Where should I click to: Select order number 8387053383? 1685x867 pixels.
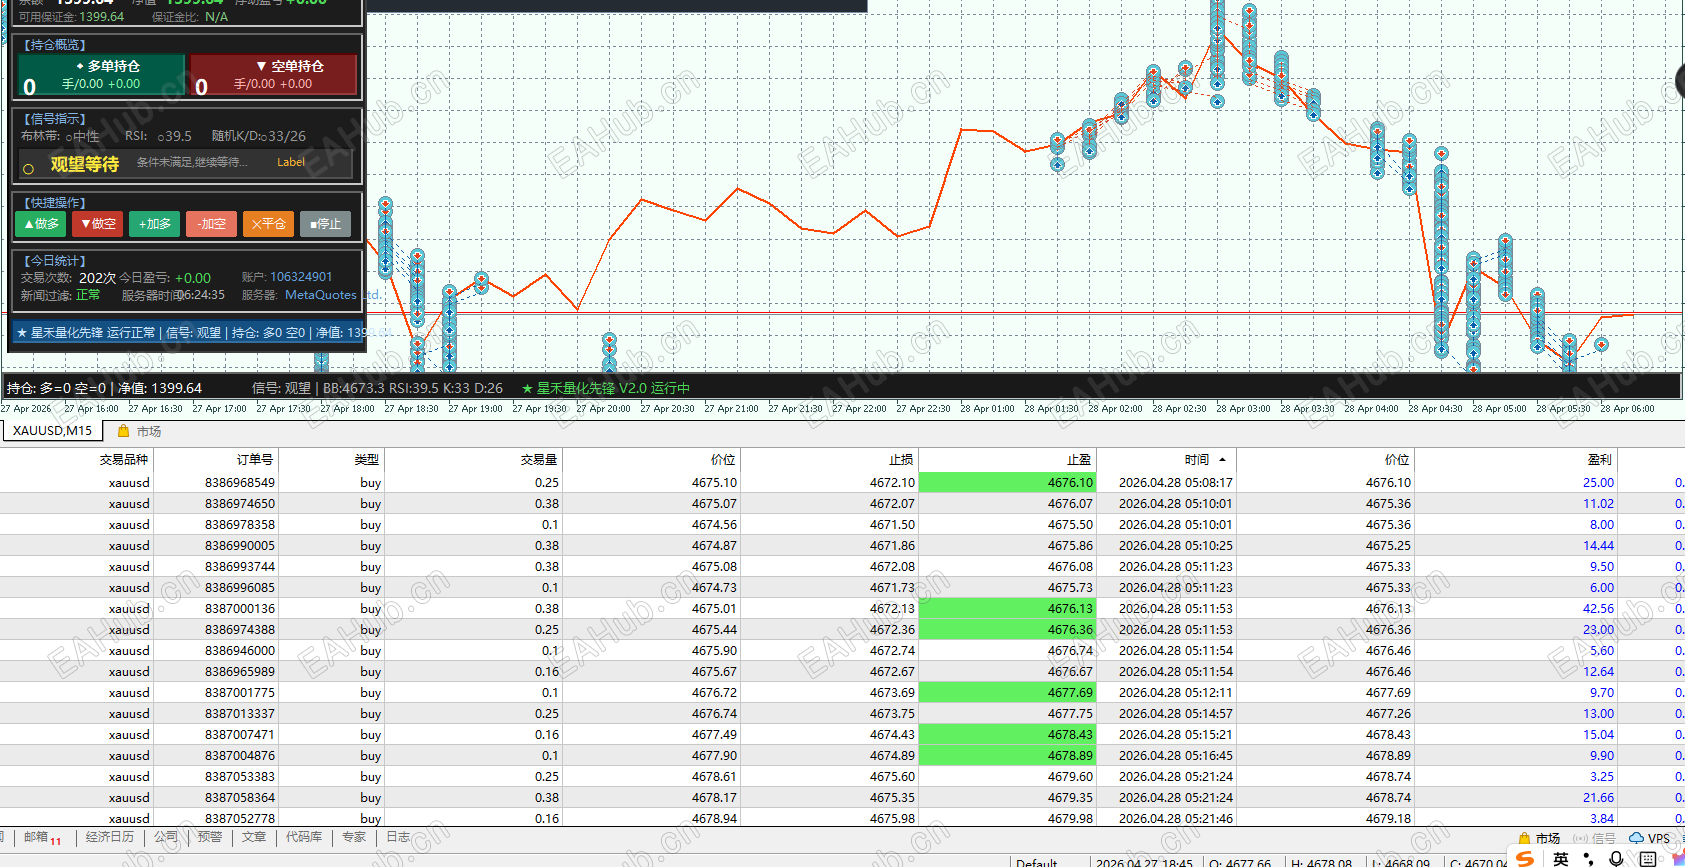click(x=240, y=777)
